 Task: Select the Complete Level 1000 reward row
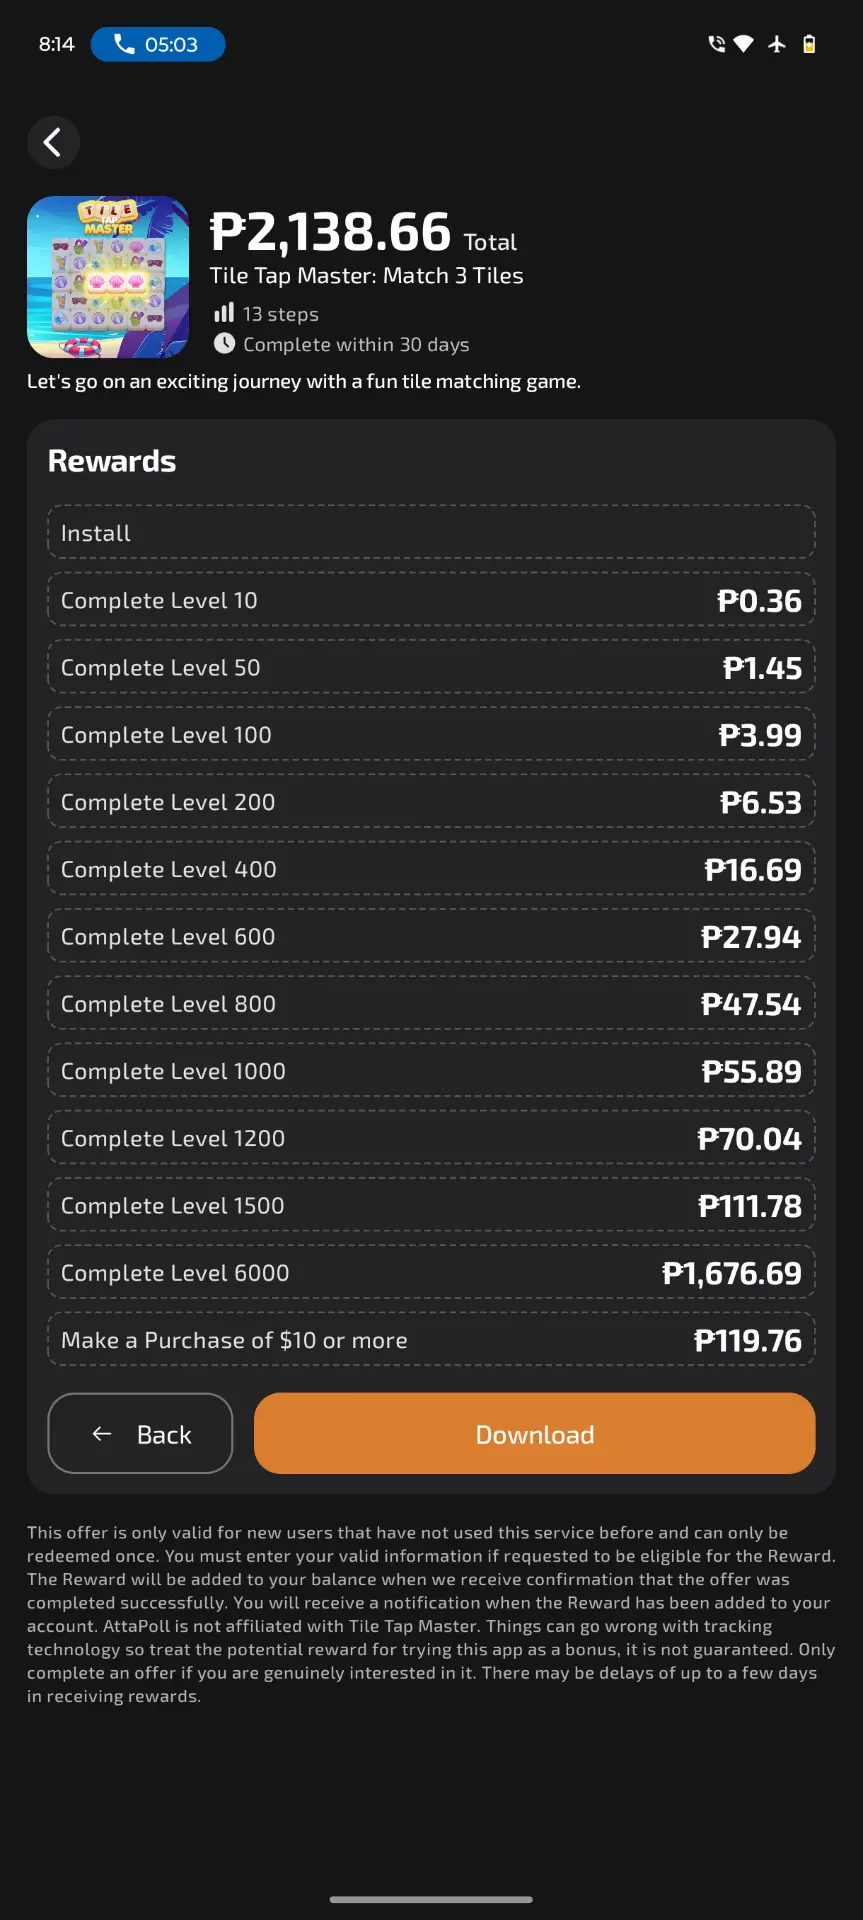pos(431,1070)
